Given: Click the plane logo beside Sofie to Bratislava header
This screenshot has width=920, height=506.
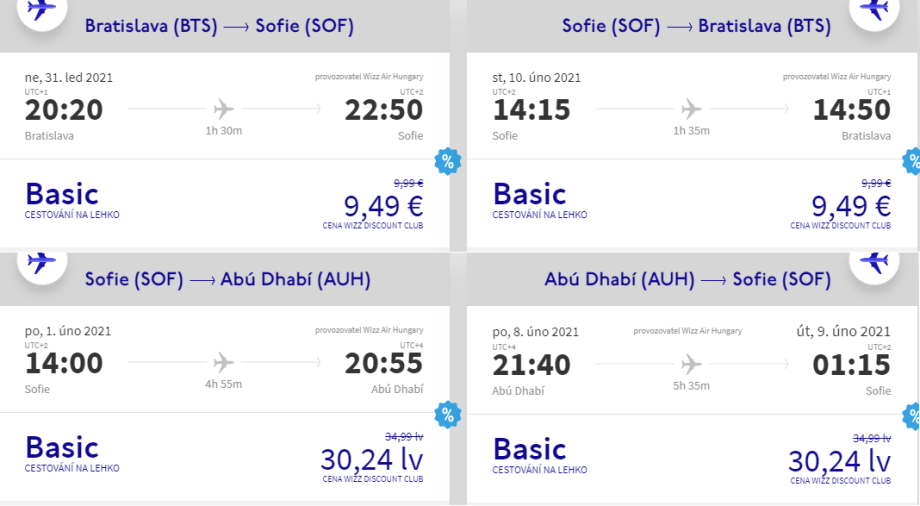Looking at the screenshot, I should pos(875,11).
